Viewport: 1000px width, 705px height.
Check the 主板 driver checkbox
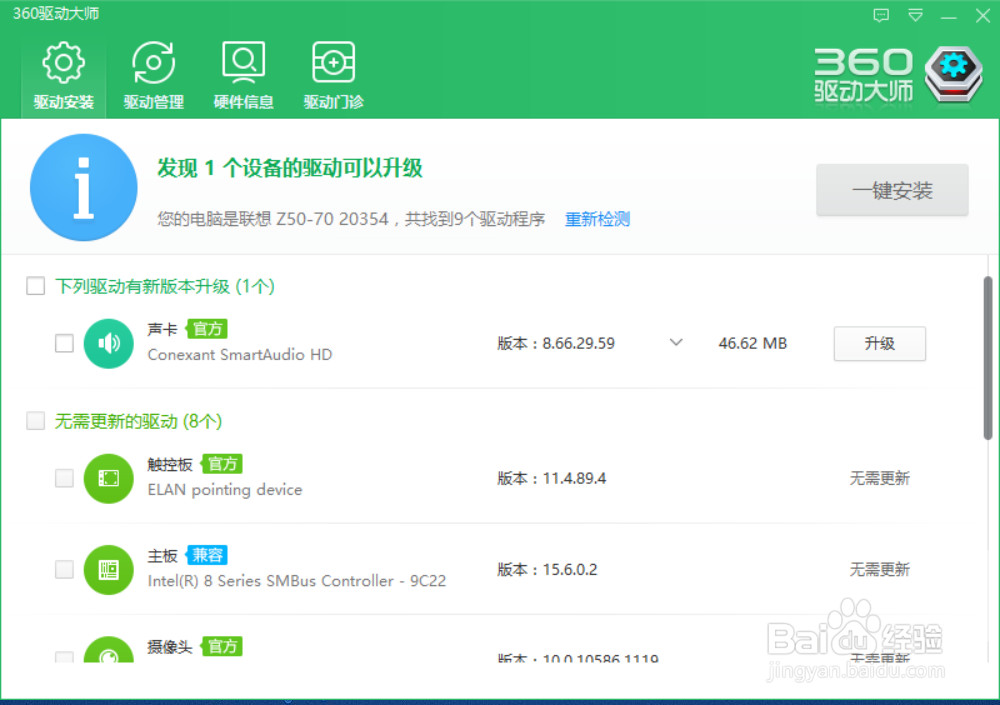pyautogui.click(x=64, y=569)
